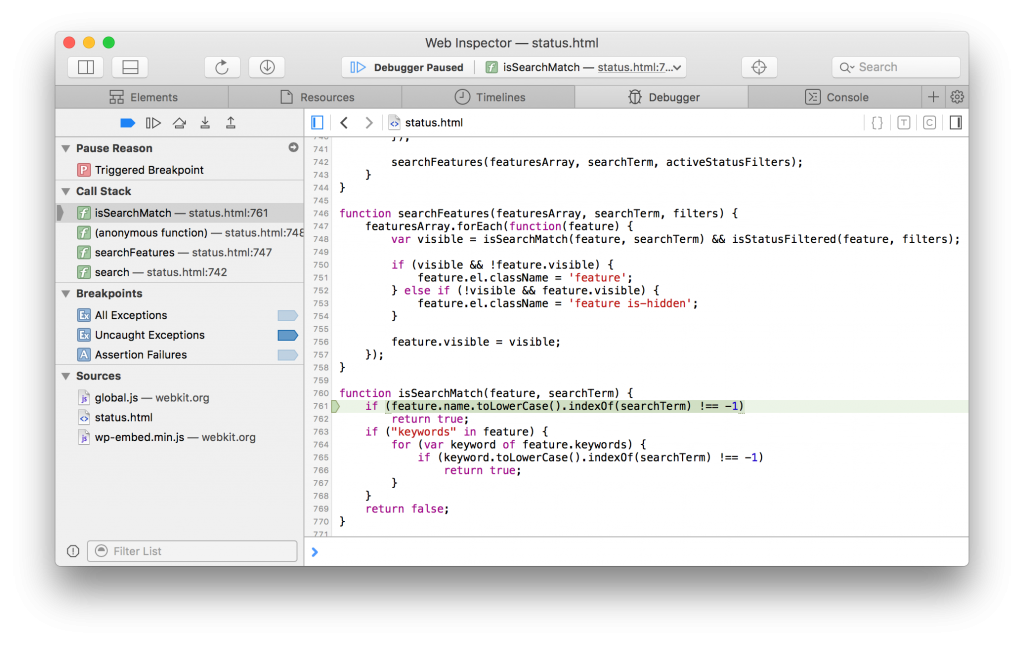Reload the inspected page
This screenshot has height=645, width=1024.
tap(222, 67)
